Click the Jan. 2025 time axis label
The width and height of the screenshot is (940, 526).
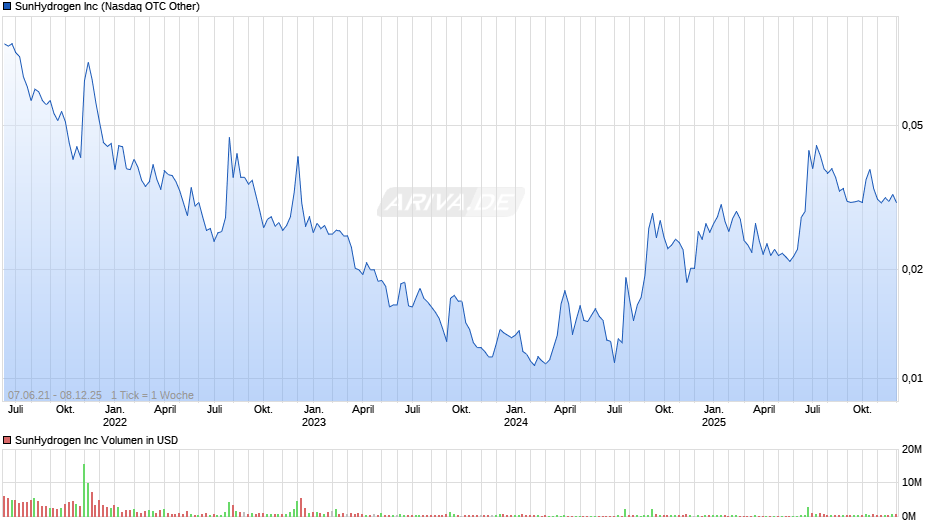(713, 416)
